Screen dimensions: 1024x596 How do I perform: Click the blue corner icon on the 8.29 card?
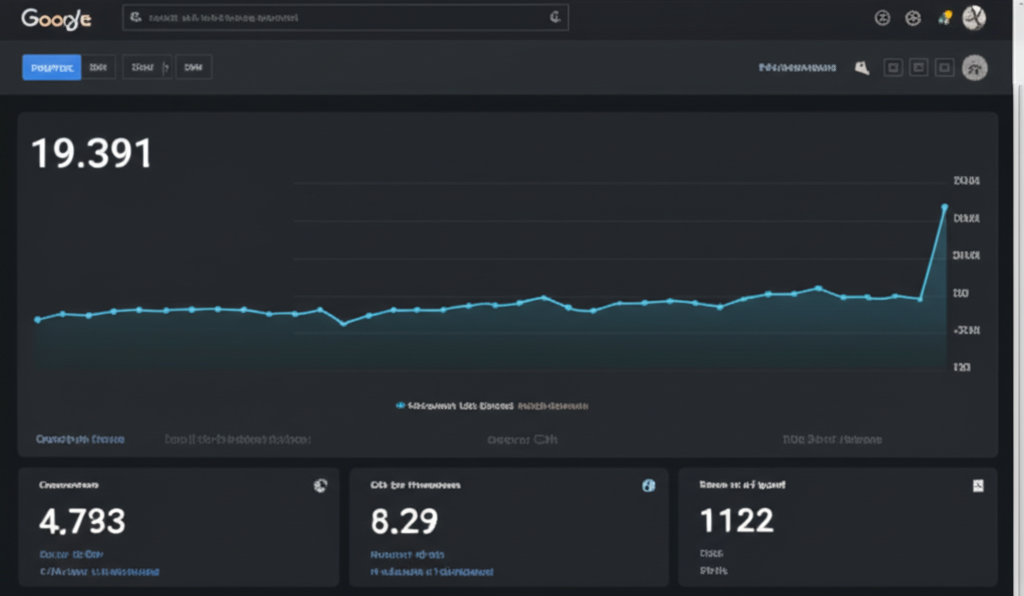pos(648,486)
